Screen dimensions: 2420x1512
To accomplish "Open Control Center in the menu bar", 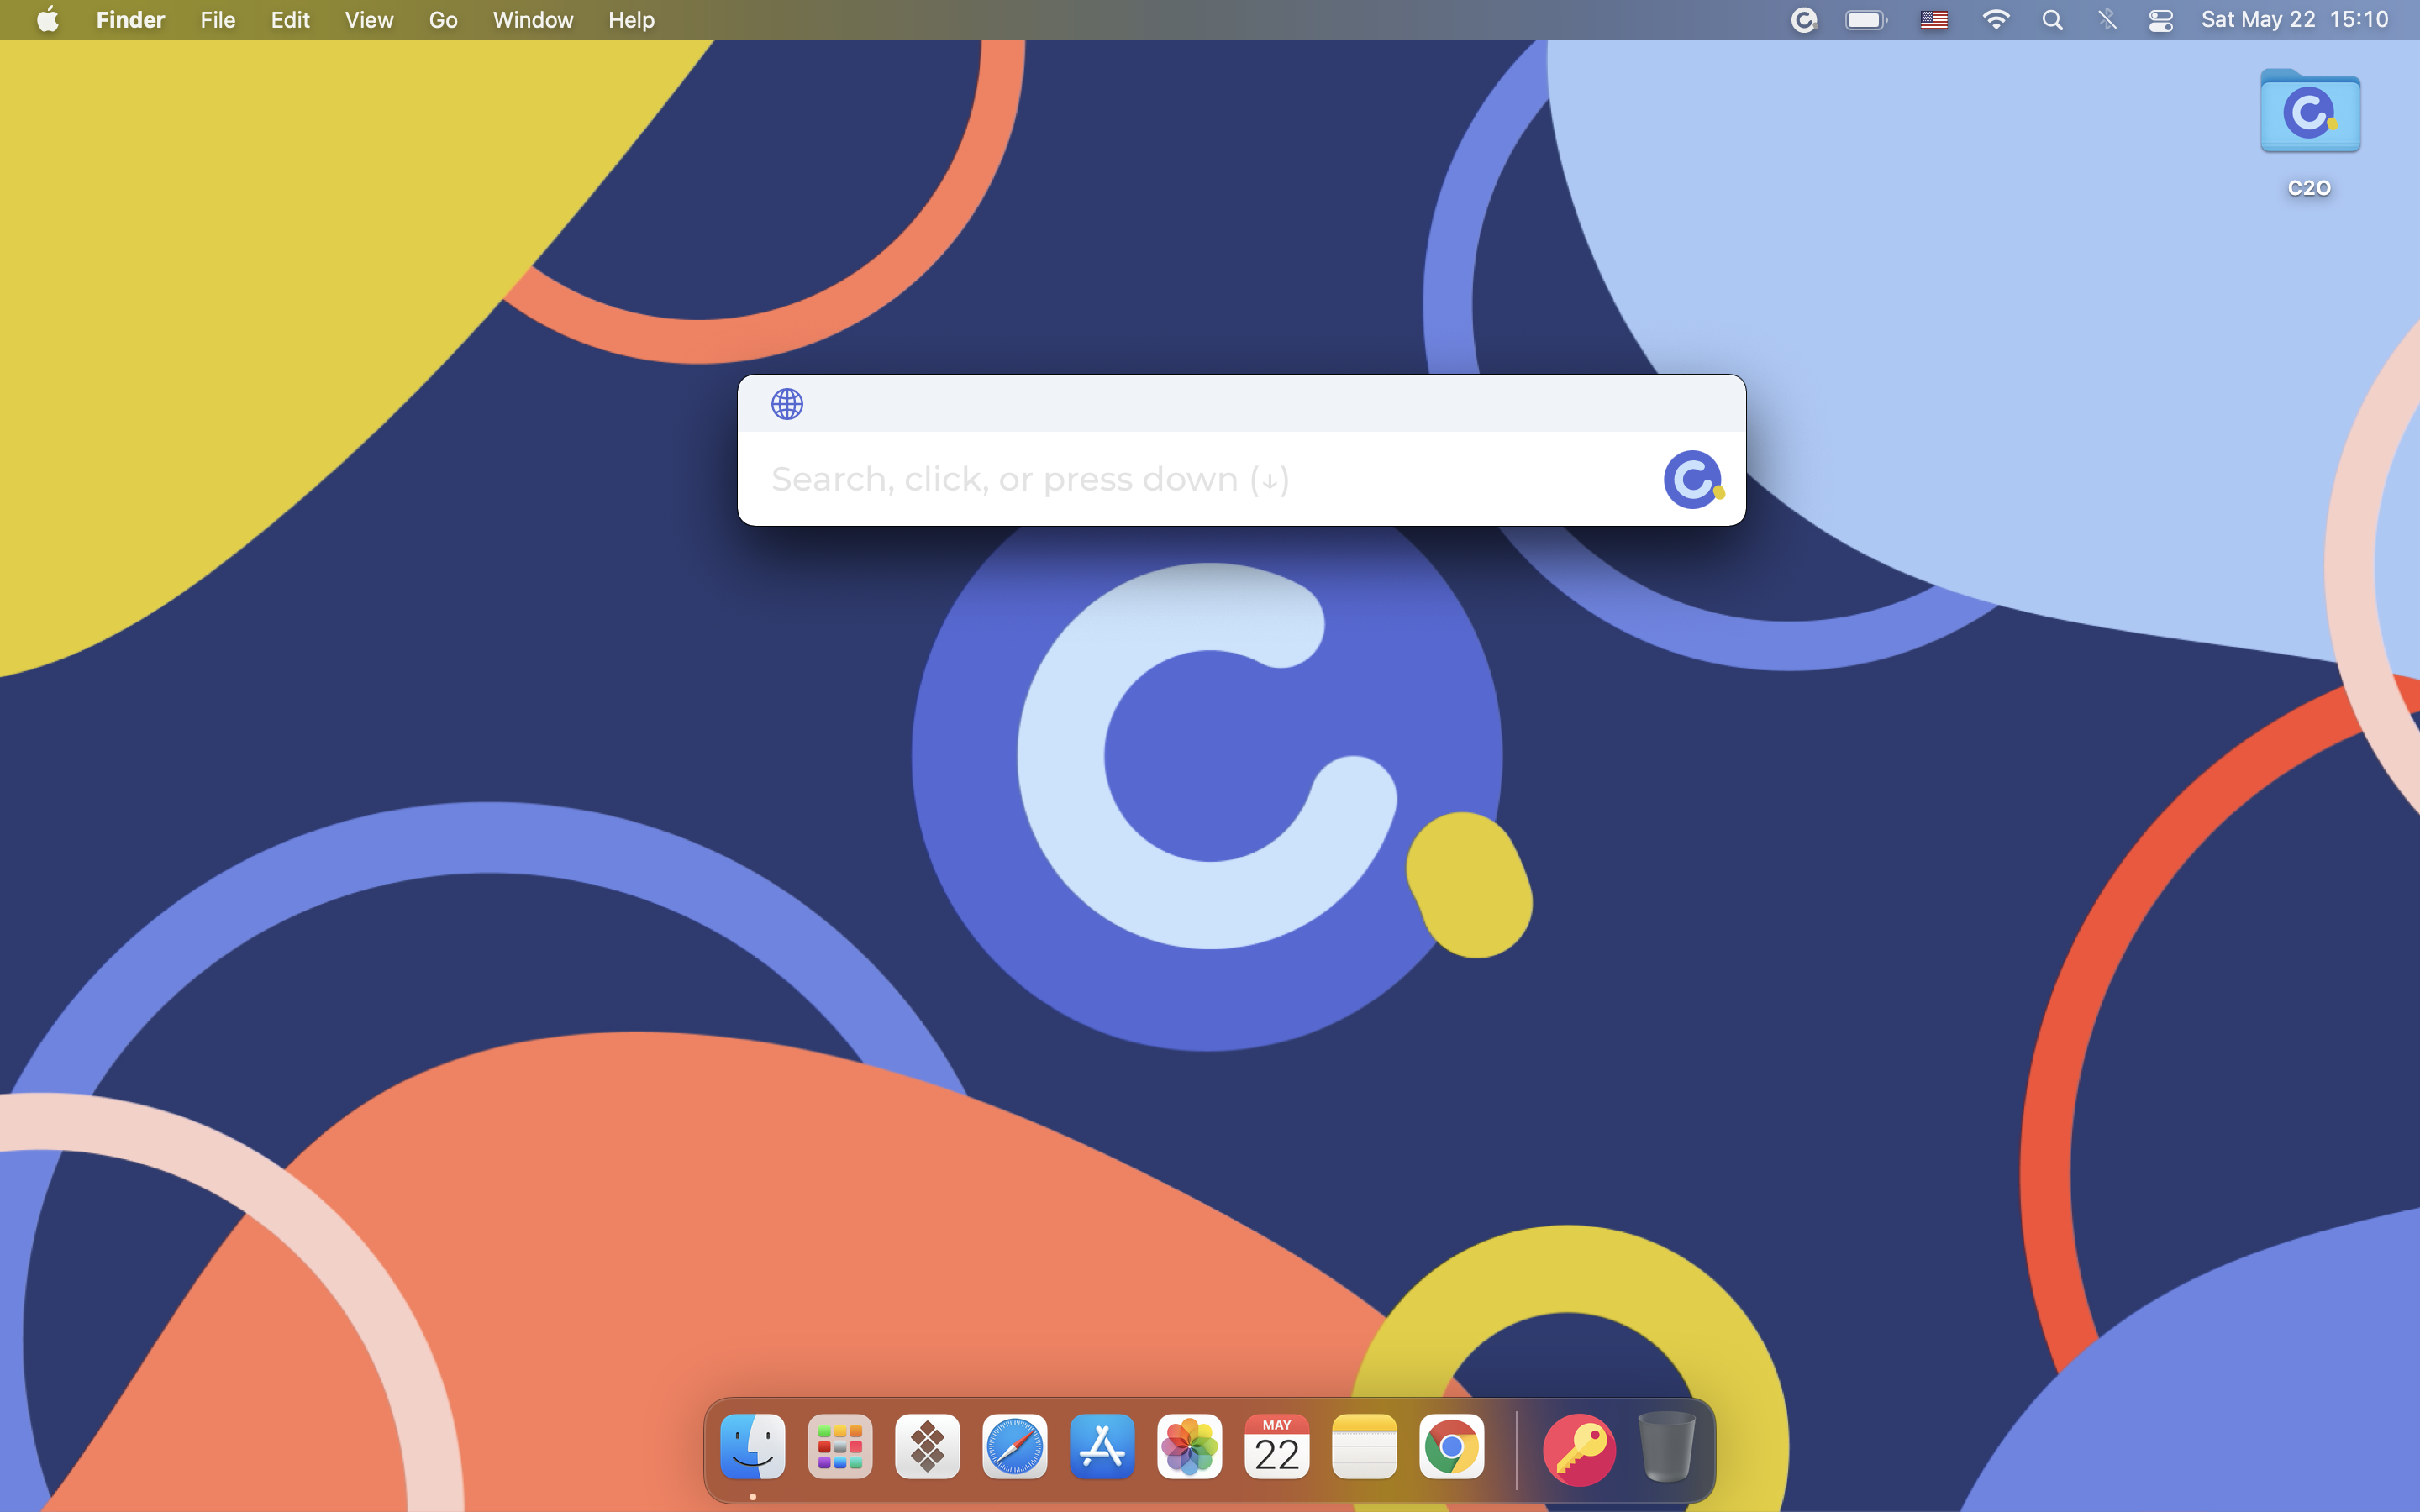I will 2160,20.
